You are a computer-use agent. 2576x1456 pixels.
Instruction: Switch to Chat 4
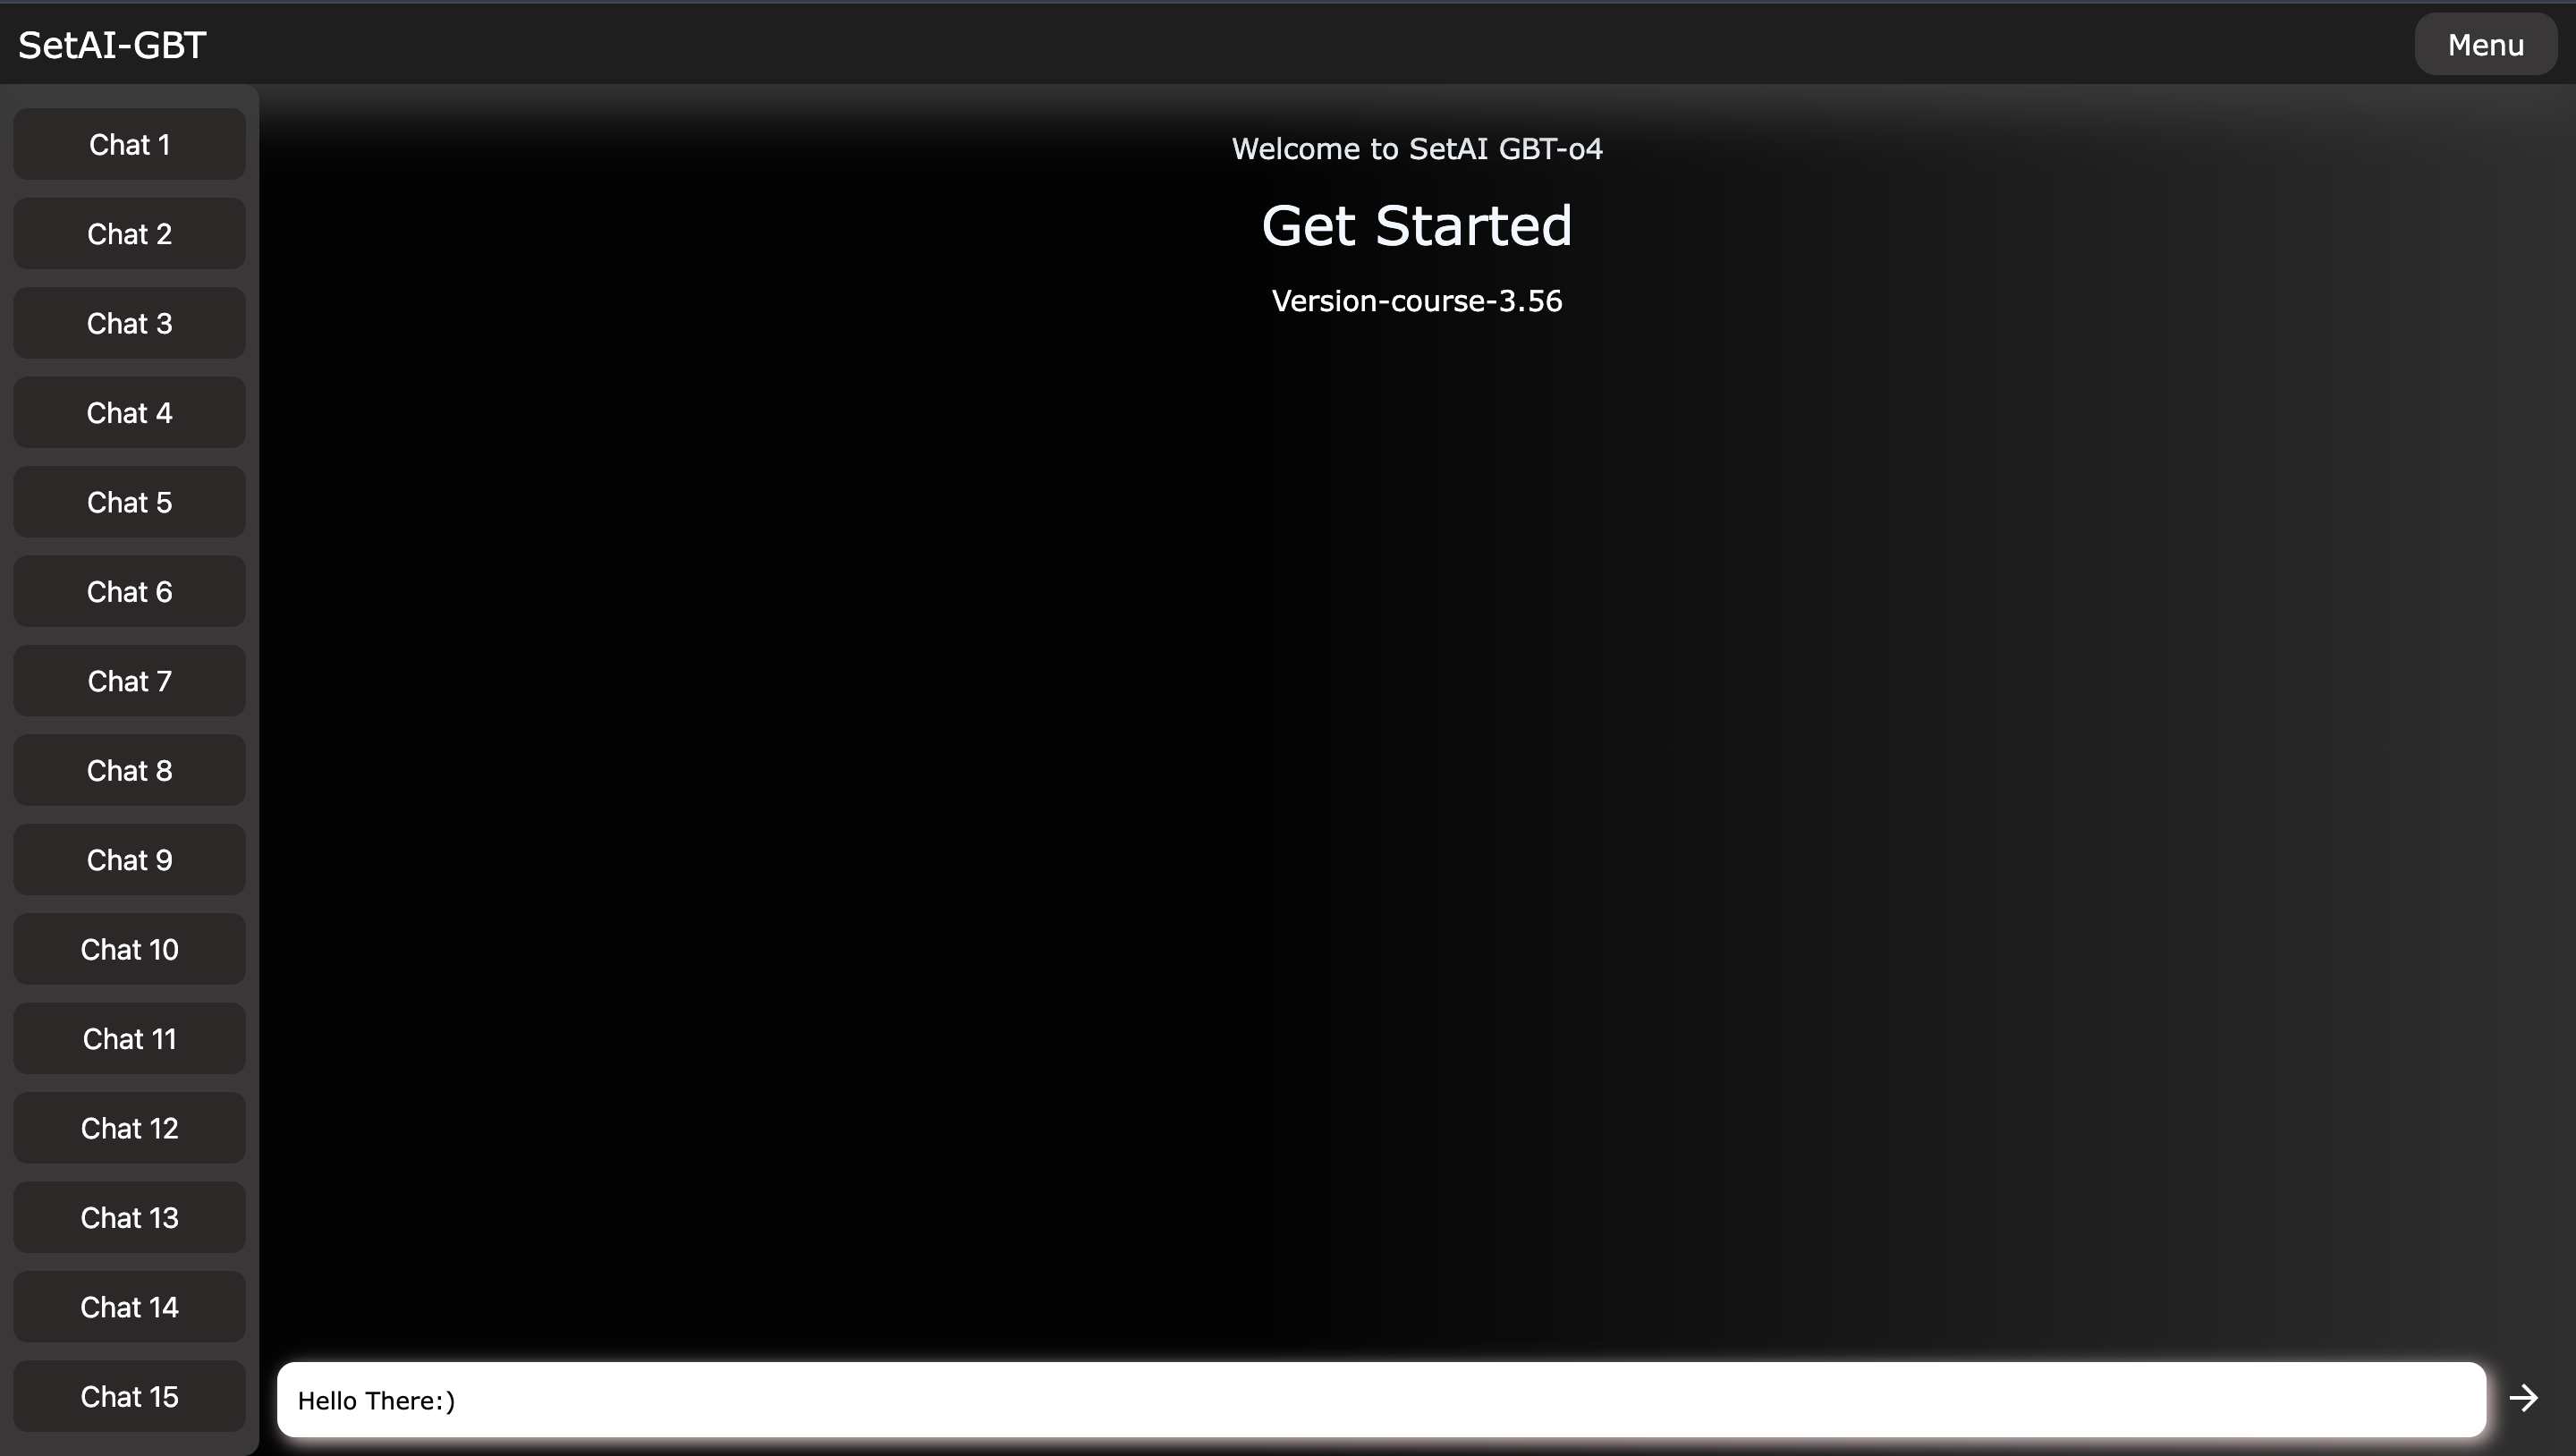pos(129,413)
